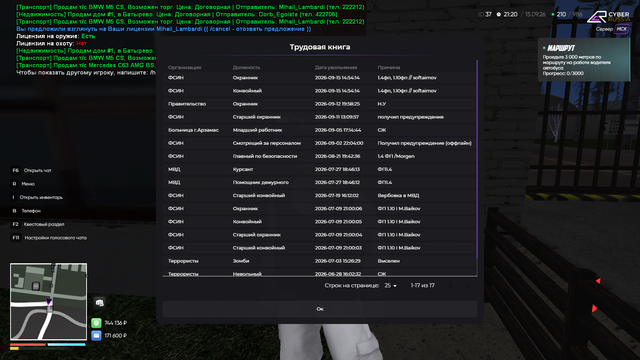Viewport: 640px width, 360px height.
Task: Click the date 2026-07-19 16:12:02
Action: [337, 196]
